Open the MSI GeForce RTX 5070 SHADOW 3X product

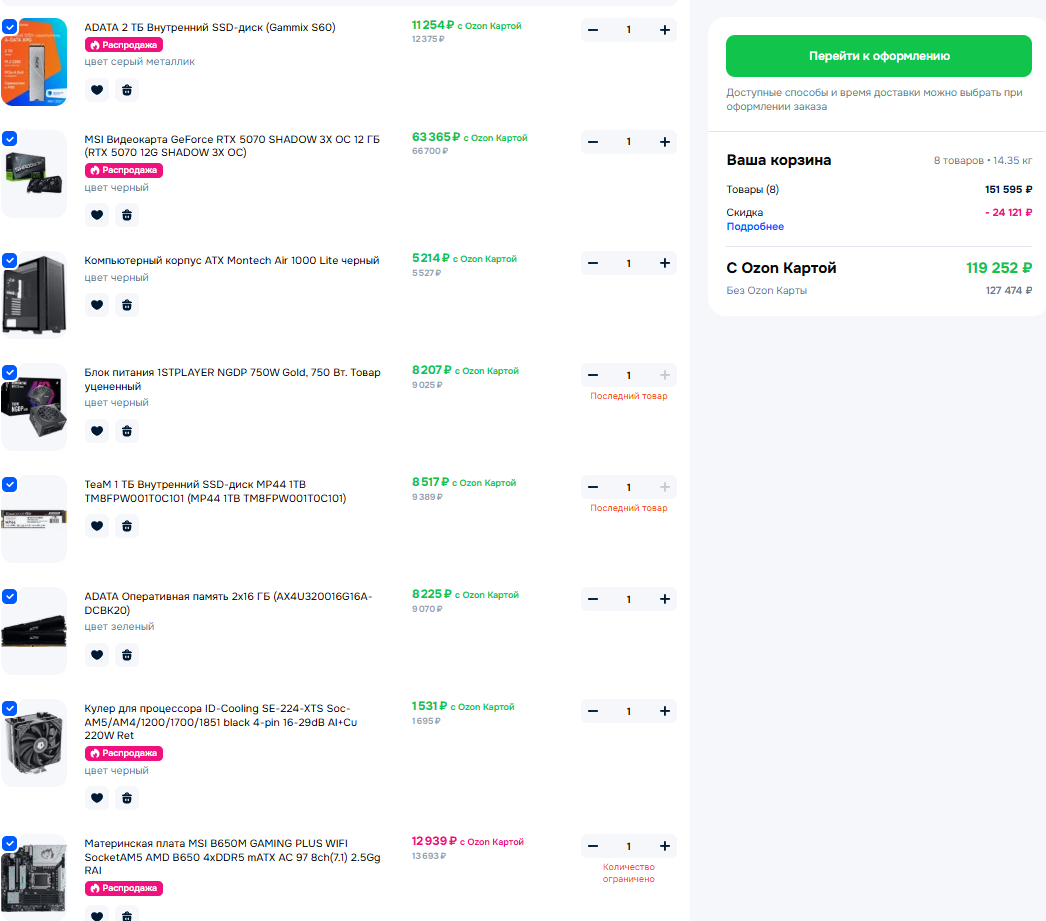tap(232, 146)
